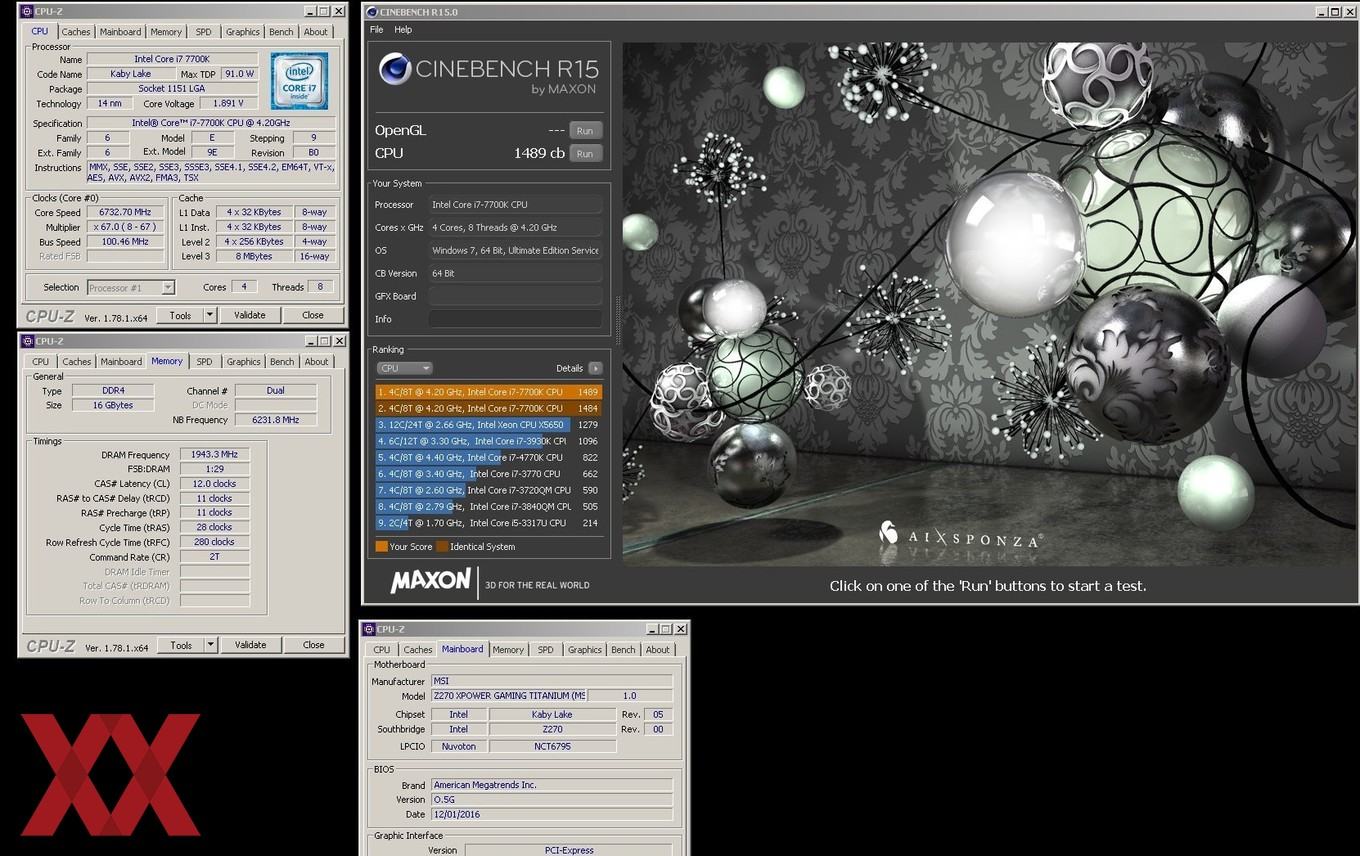Expand the Processor #1 selection dropdown
The width and height of the screenshot is (1360, 856).
pos(168,288)
